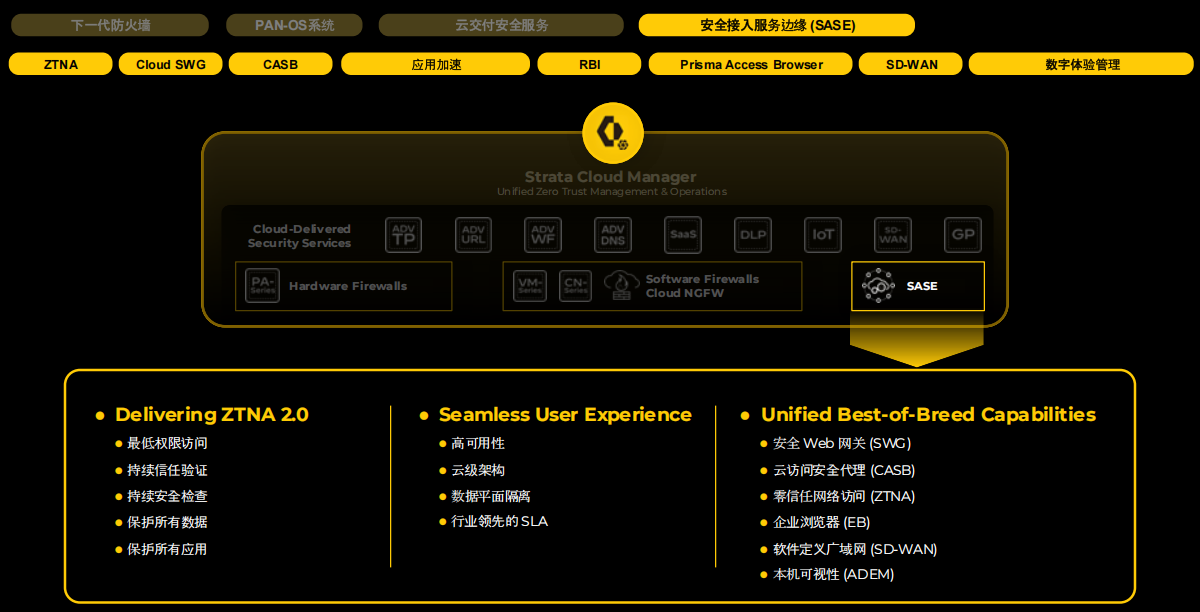Click the IoT security icon
This screenshot has height=612, width=1200.
[x=823, y=235]
